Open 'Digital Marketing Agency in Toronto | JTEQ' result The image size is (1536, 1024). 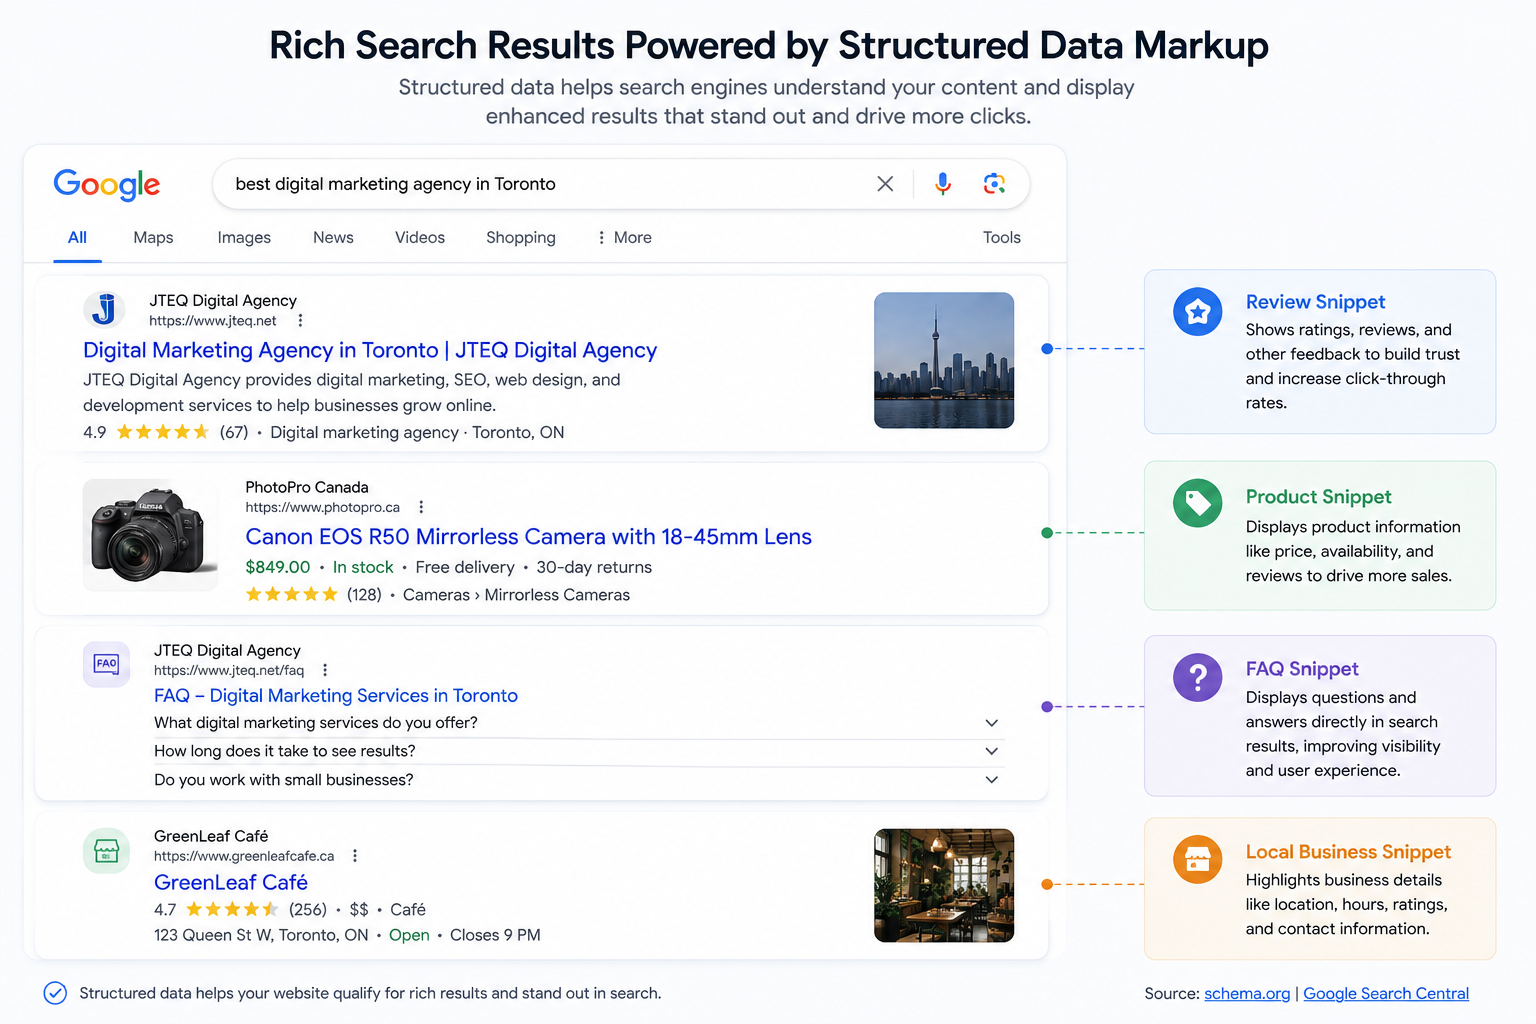[370, 350]
